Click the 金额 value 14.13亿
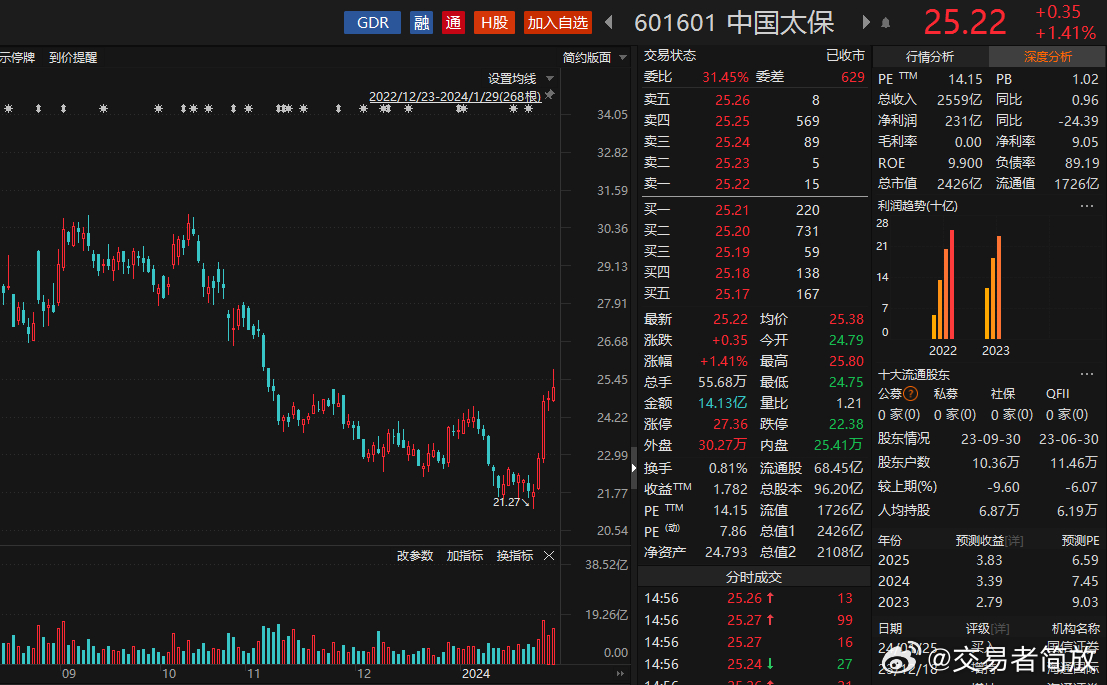The width and height of the screenshot is (1107, 685). click(x=722, y=403)
